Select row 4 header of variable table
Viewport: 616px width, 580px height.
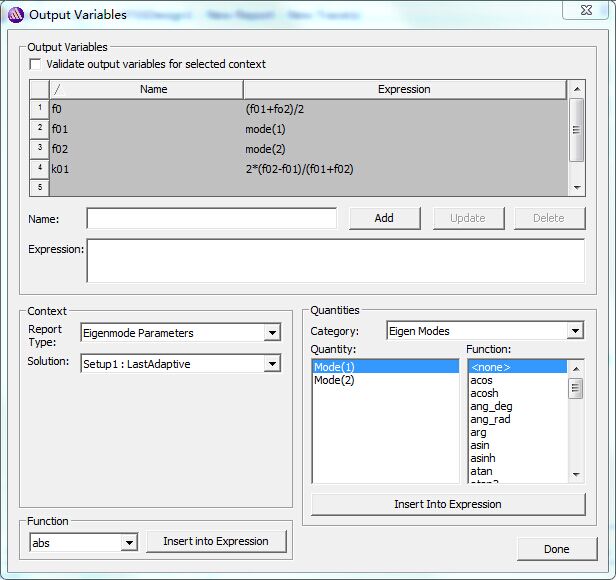coord(39,169)
